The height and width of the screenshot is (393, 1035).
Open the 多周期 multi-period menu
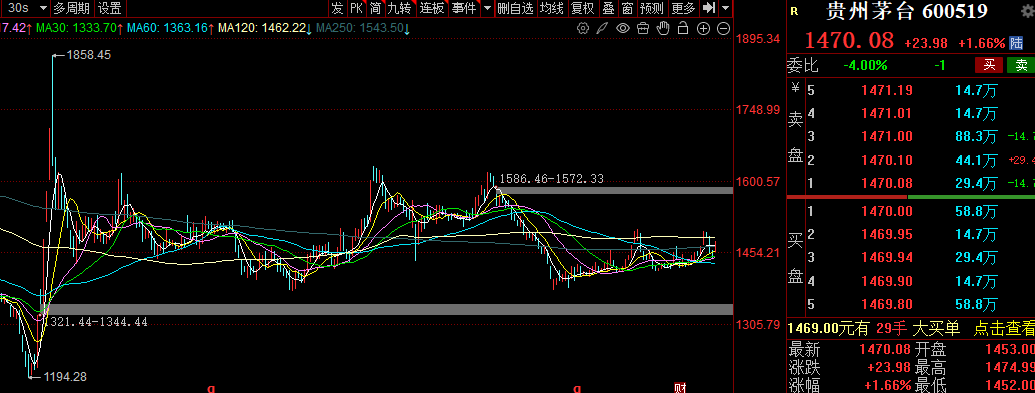(x=71, y=9)
